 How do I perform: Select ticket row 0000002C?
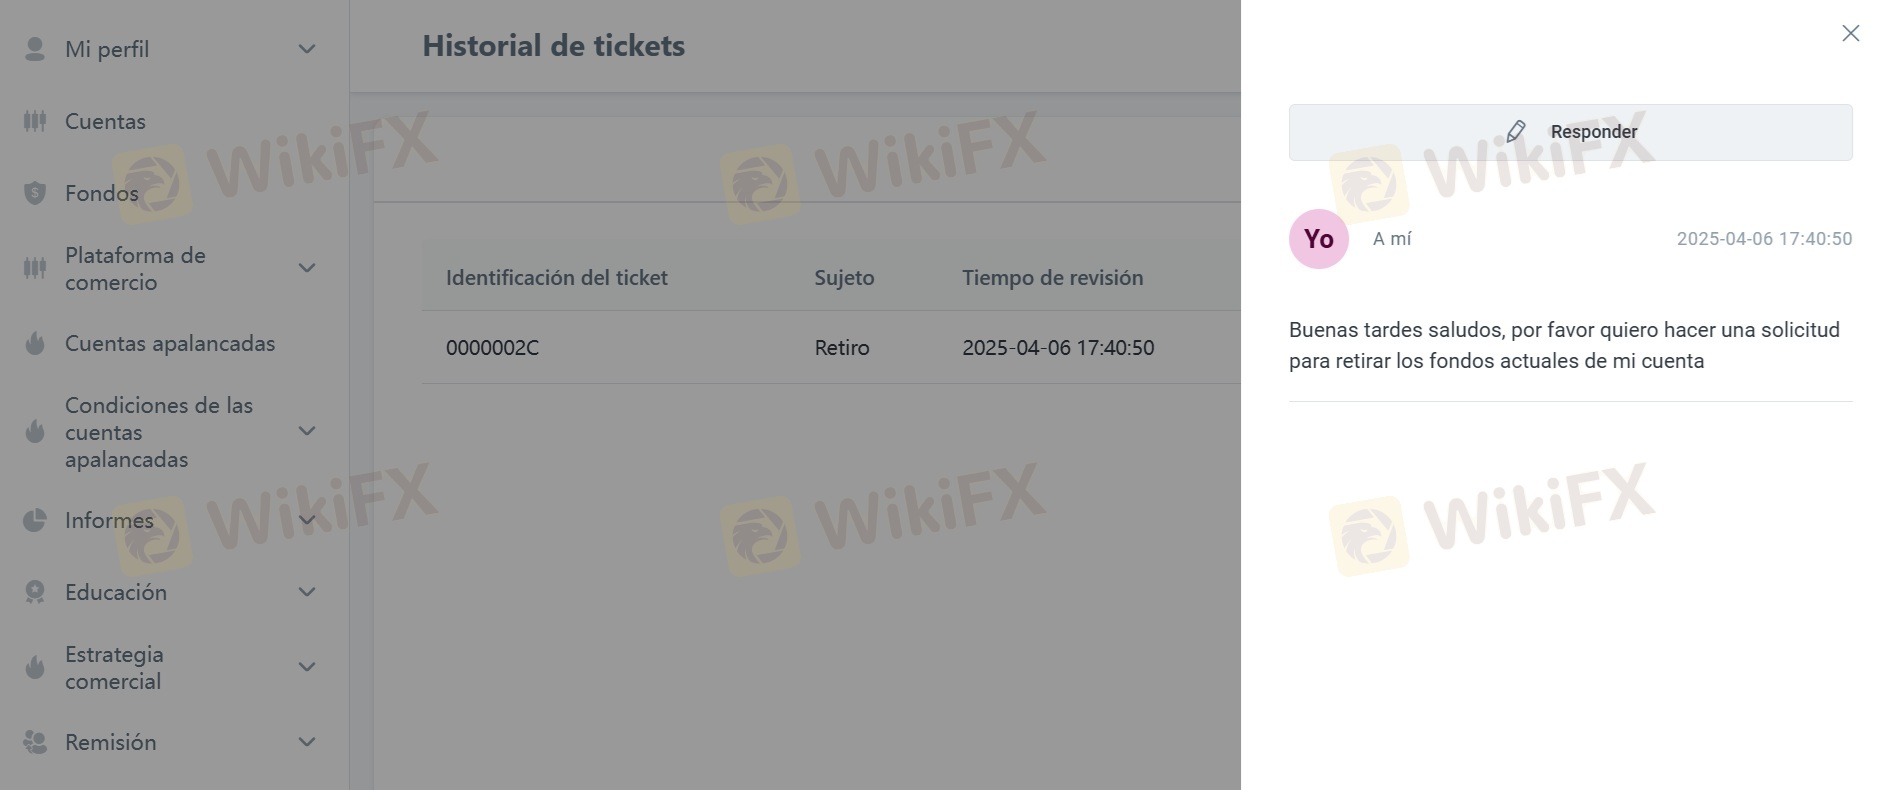coord(831,347)
